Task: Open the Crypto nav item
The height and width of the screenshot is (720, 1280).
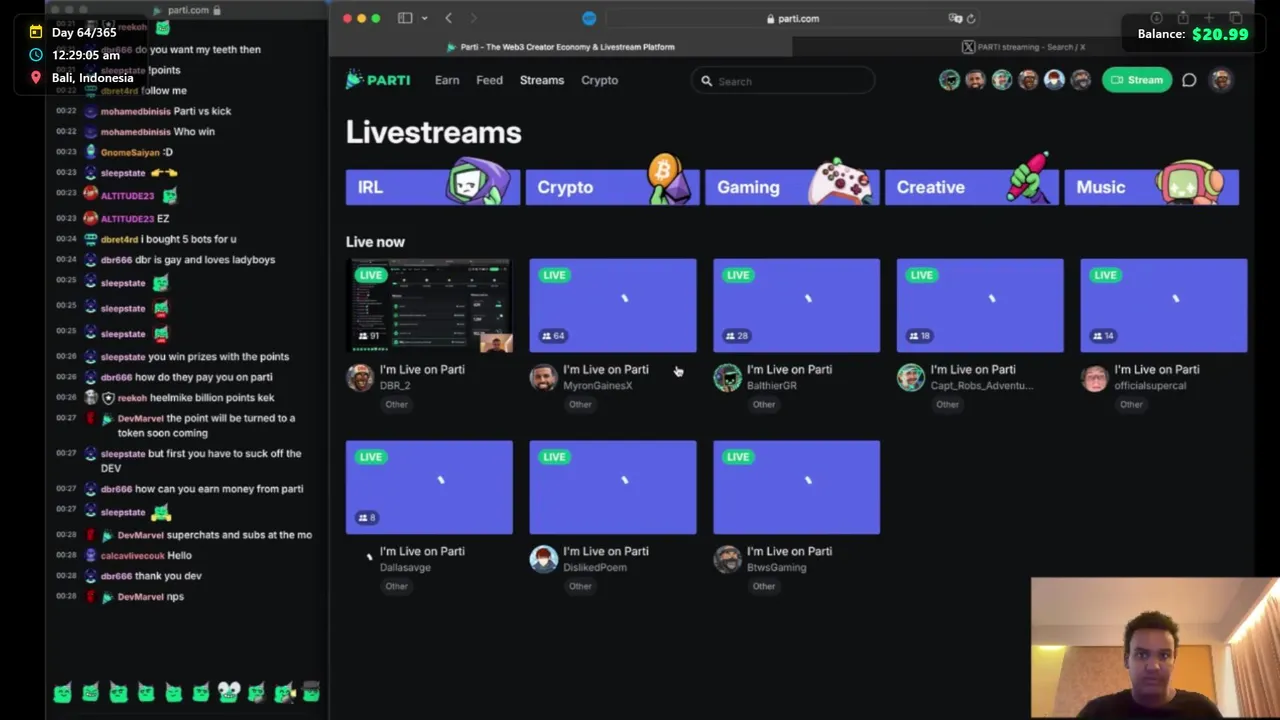Action: tap(600, 80)
